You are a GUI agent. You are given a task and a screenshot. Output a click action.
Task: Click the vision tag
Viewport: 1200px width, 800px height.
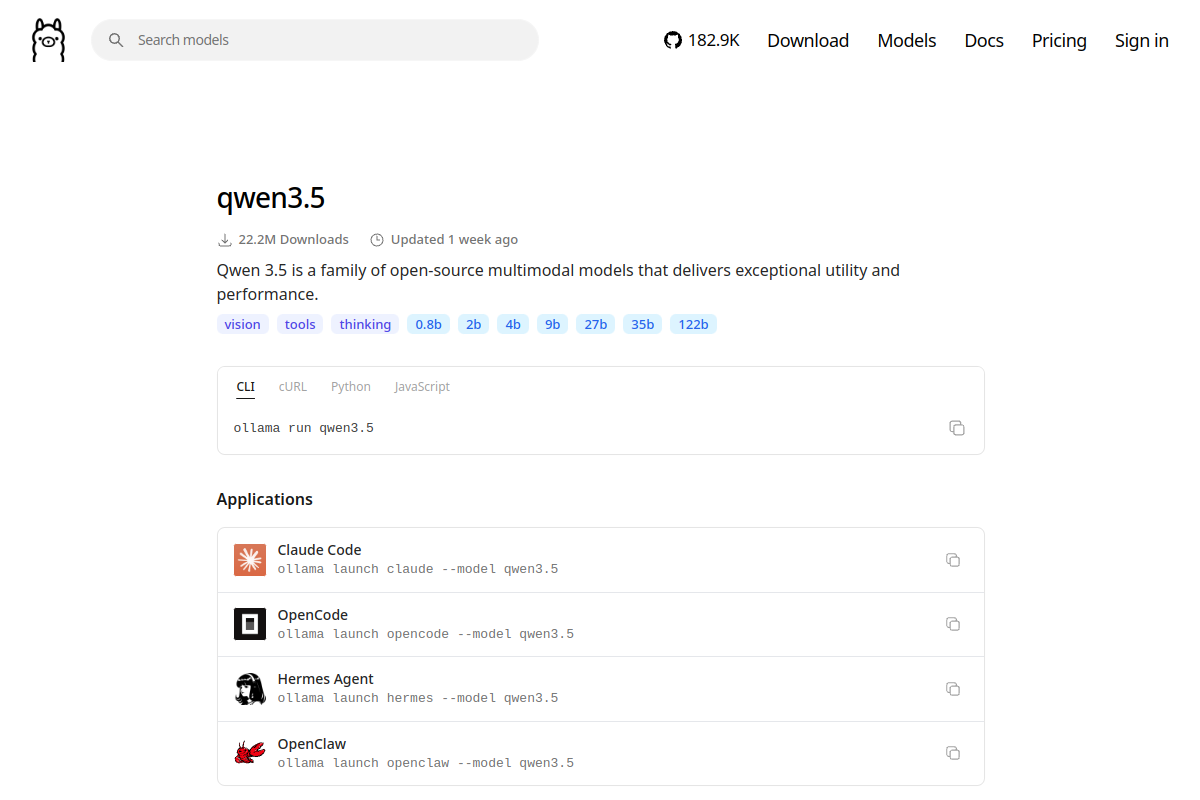(x=243, y=324)
